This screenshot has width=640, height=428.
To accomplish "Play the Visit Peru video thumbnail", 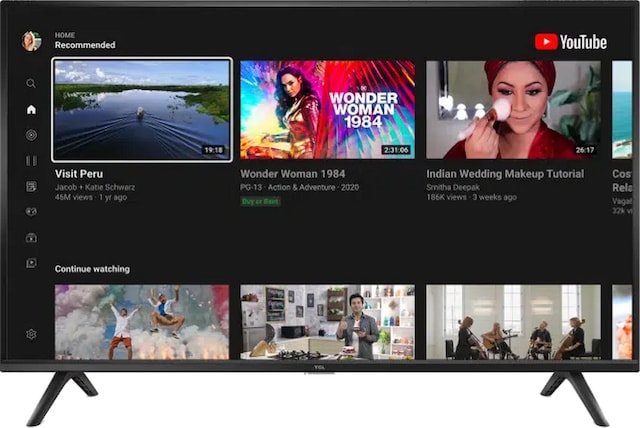I will (142, 110).
